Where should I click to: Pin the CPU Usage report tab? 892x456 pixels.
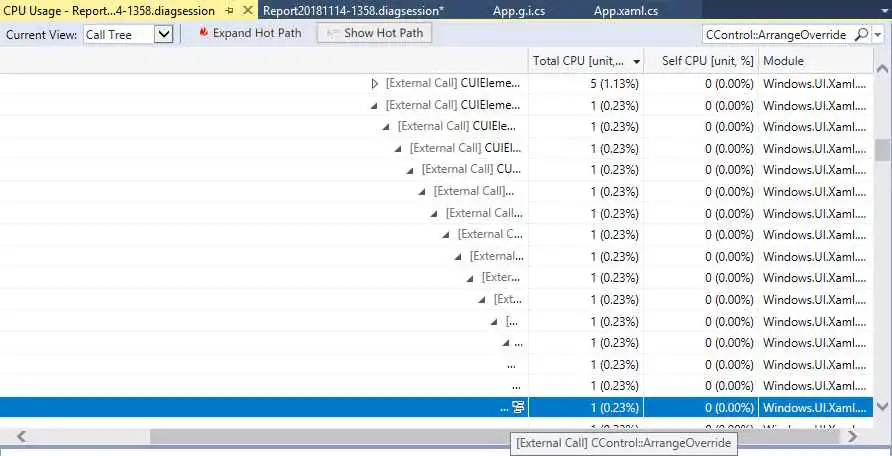pos(229,11)
